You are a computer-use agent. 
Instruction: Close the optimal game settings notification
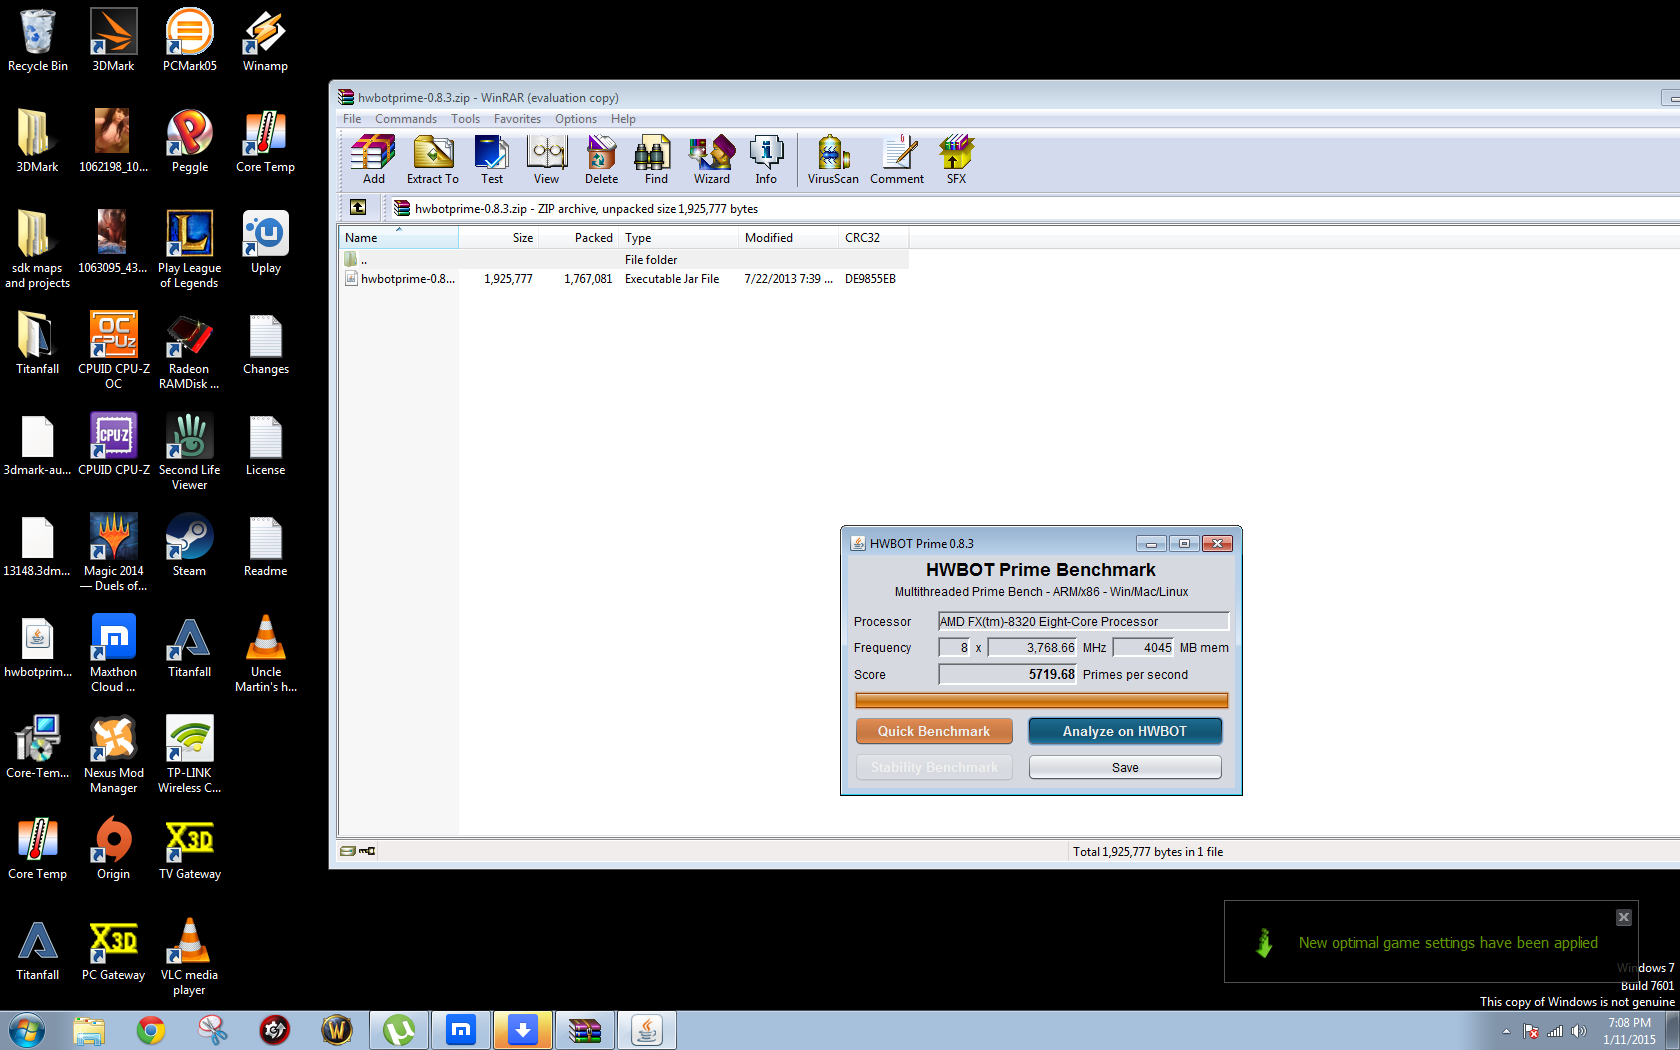click(1624, 917)
